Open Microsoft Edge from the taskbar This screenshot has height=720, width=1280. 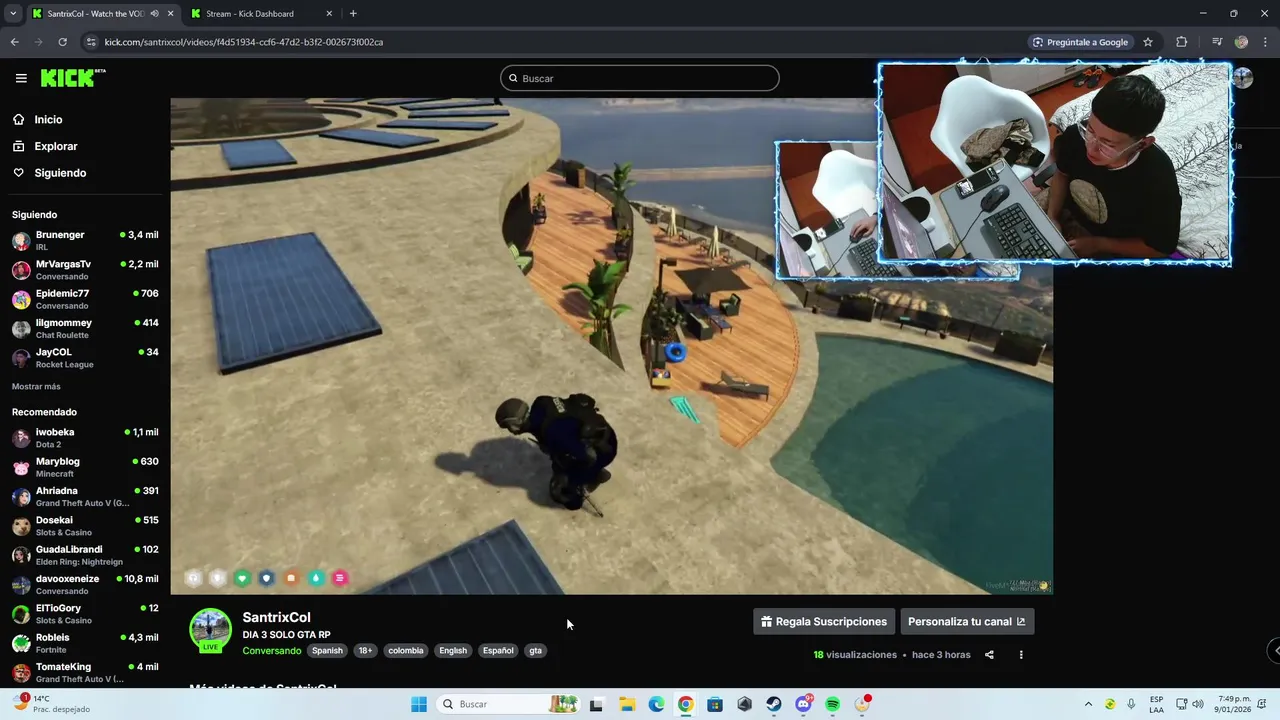tap(656, 704)
